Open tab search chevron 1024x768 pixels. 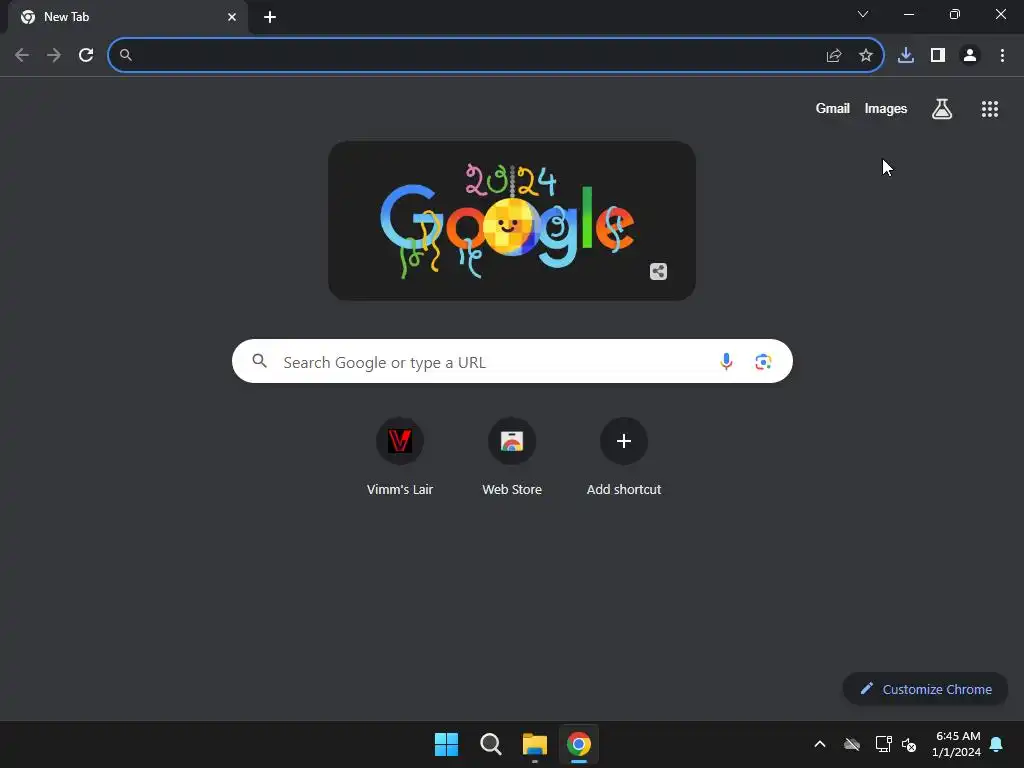point(863,14)
